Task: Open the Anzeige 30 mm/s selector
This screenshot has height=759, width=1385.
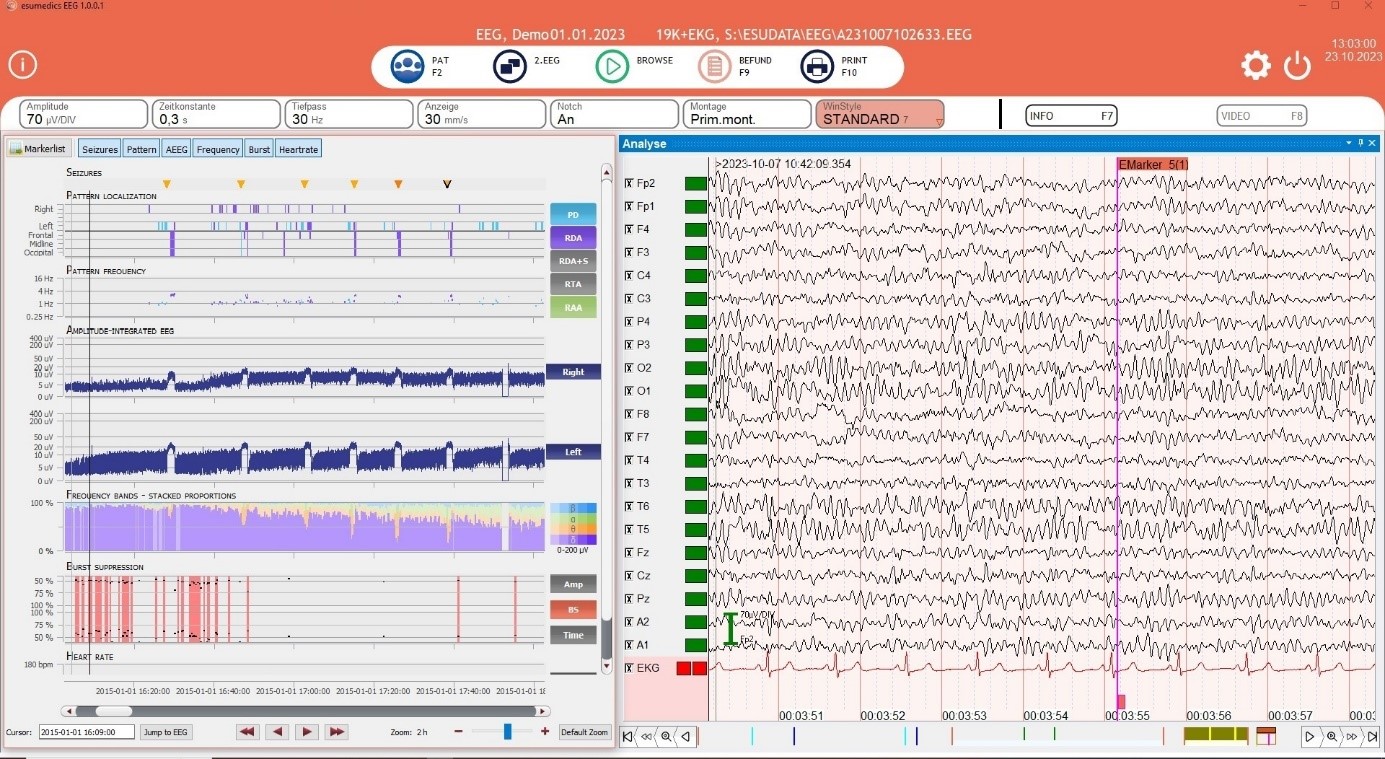Action: [480, 114]
